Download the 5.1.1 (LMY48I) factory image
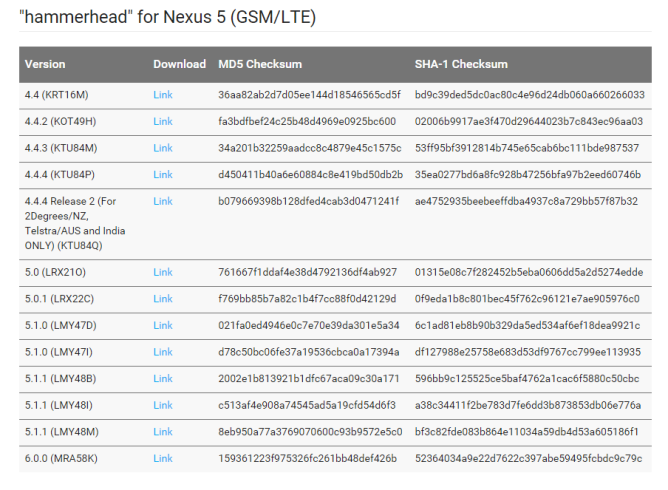The width and height of the screenshot is (668, 490). 162,404
